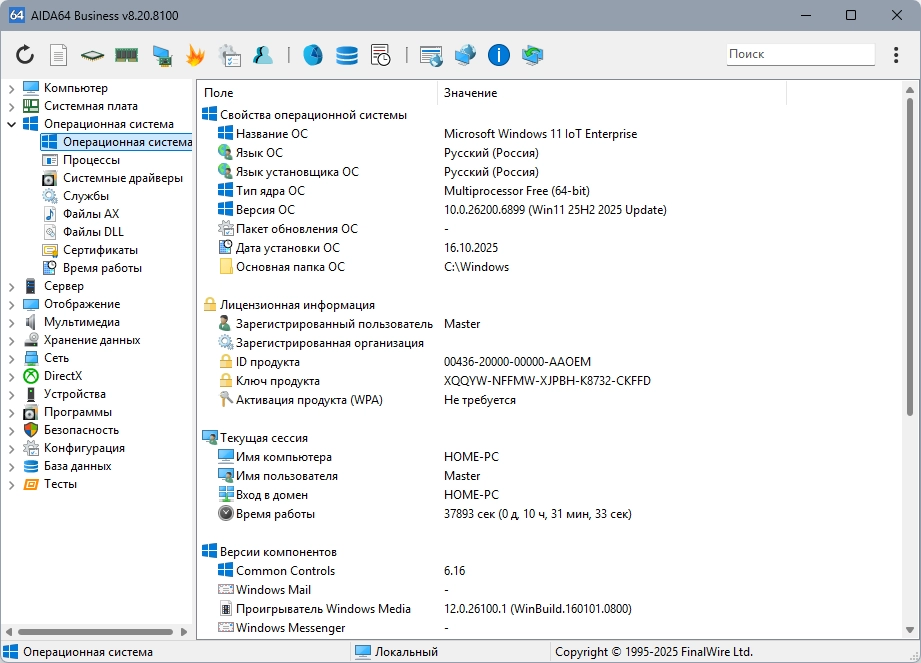The height and width of the screenshot is (663, 921).
Task: Open the three-dot menu beside search
Action: [895, 55]
